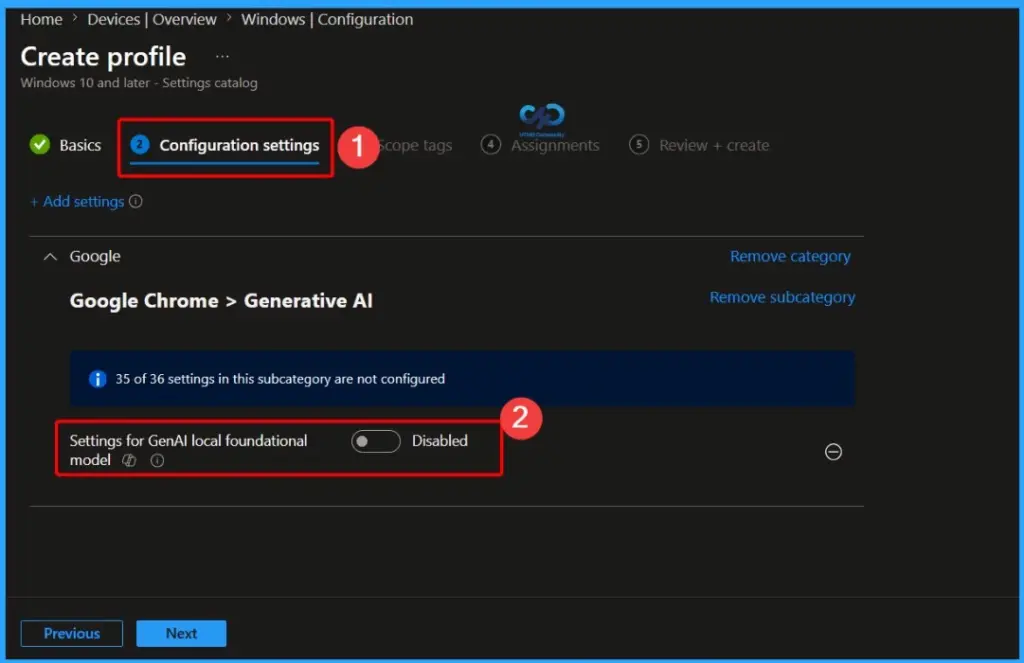Click the Google category heading
This screenshot has width=1024, height=663.
(x=95, y=256)
